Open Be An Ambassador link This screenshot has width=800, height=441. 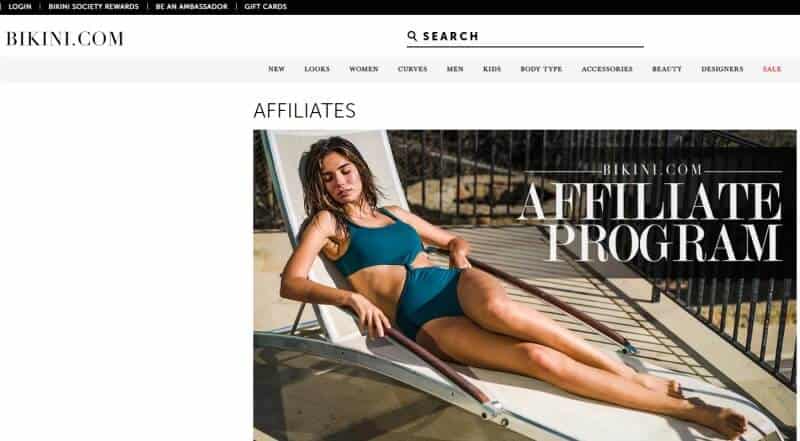[x=191, y=7]
